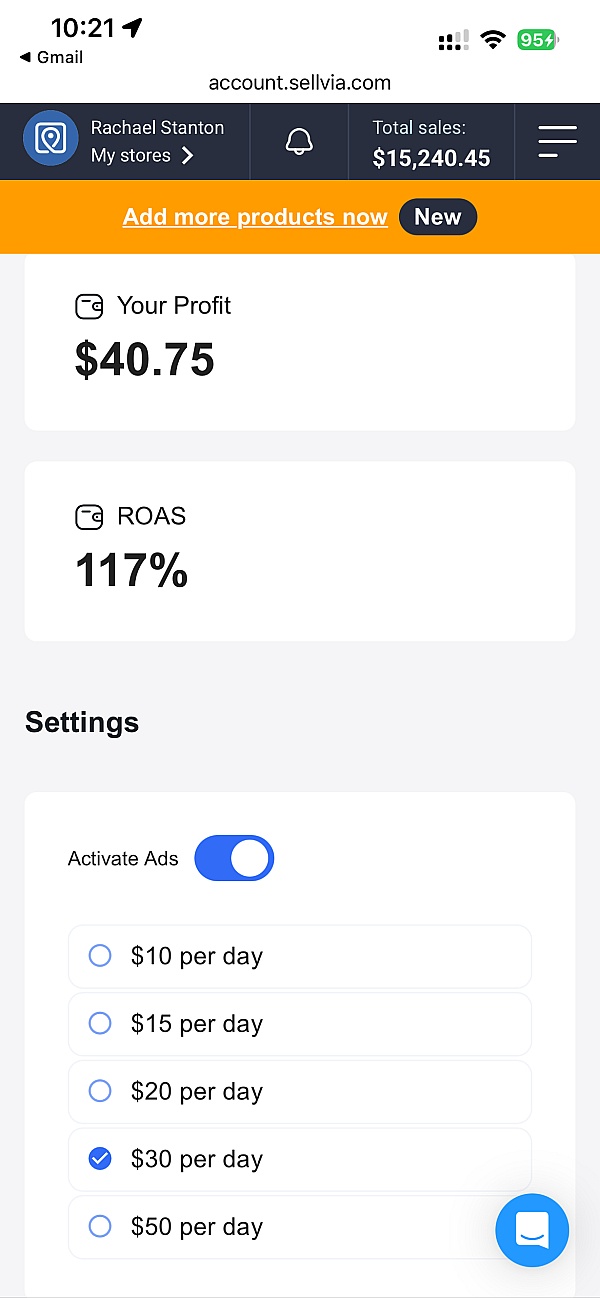The height and width of the screenshot is (1298, 600).
Task: Expand the My stores chevron
Action: click(187, 156)
